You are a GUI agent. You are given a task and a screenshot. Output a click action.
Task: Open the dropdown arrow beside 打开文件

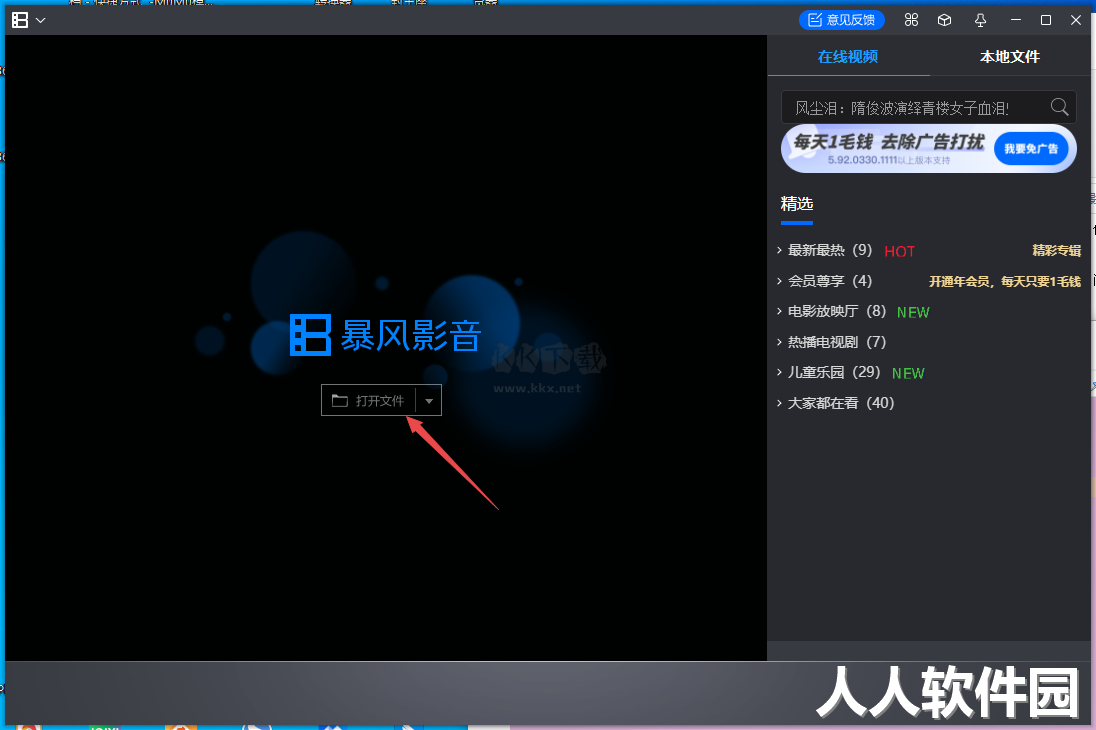(429, 401)
